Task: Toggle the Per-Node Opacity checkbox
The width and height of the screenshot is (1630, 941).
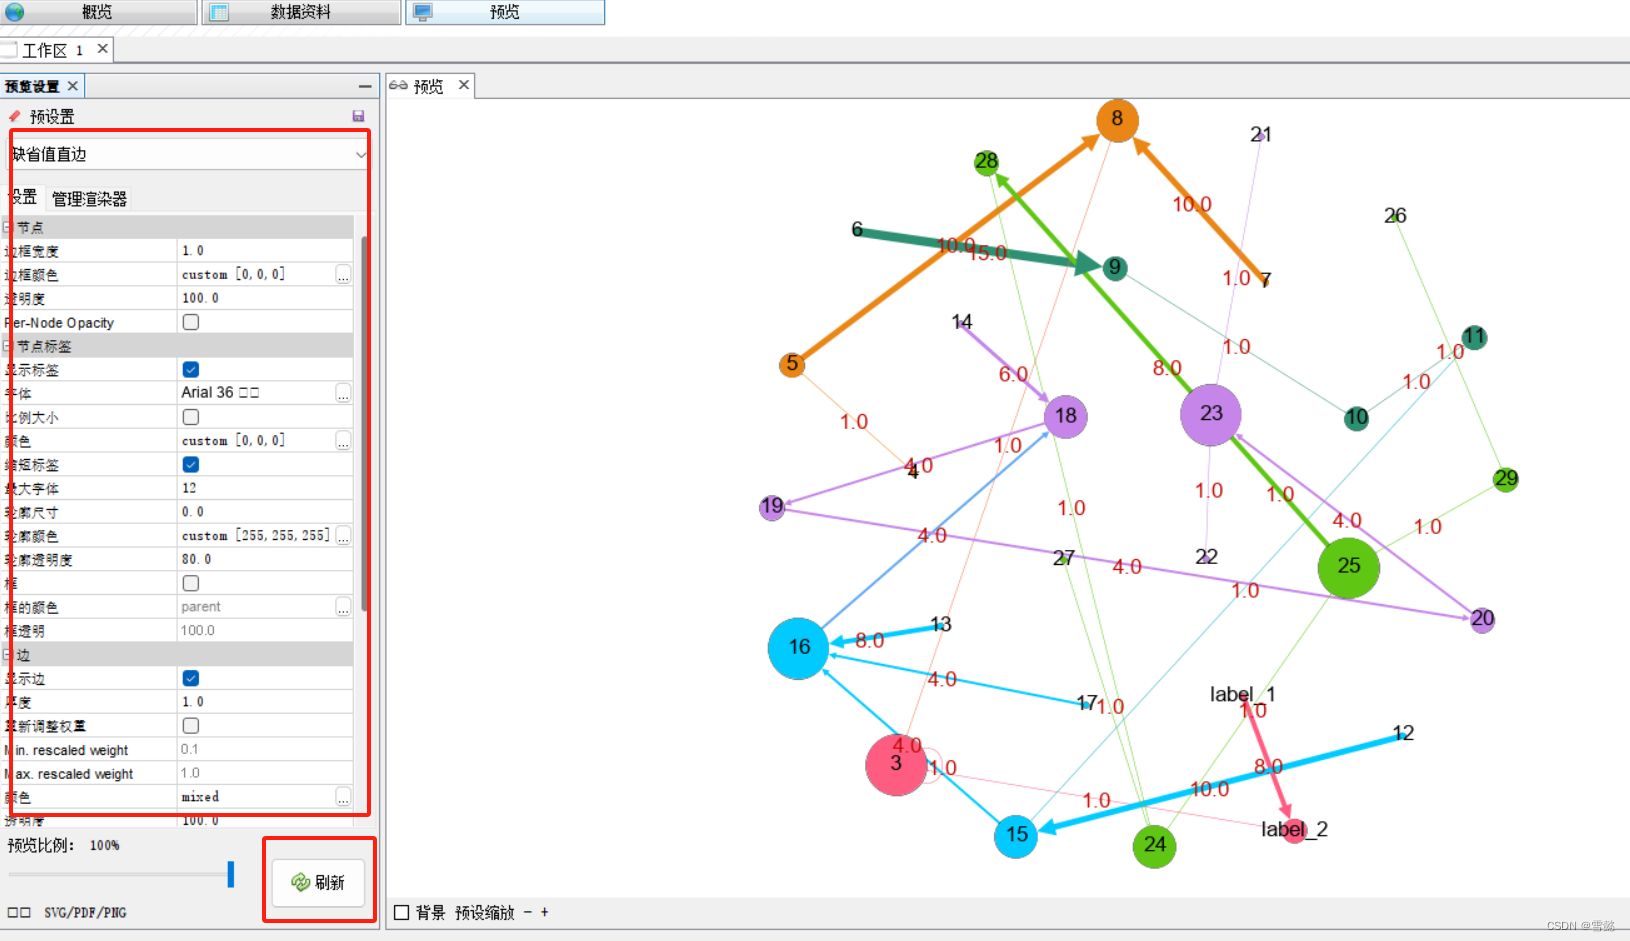Action: click(x=191, y=322)
